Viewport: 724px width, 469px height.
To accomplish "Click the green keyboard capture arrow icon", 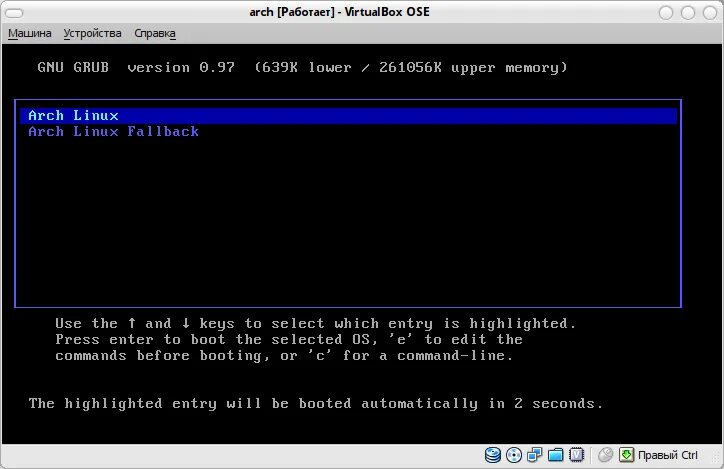I will pyautogui.click(x=626, y=455).
